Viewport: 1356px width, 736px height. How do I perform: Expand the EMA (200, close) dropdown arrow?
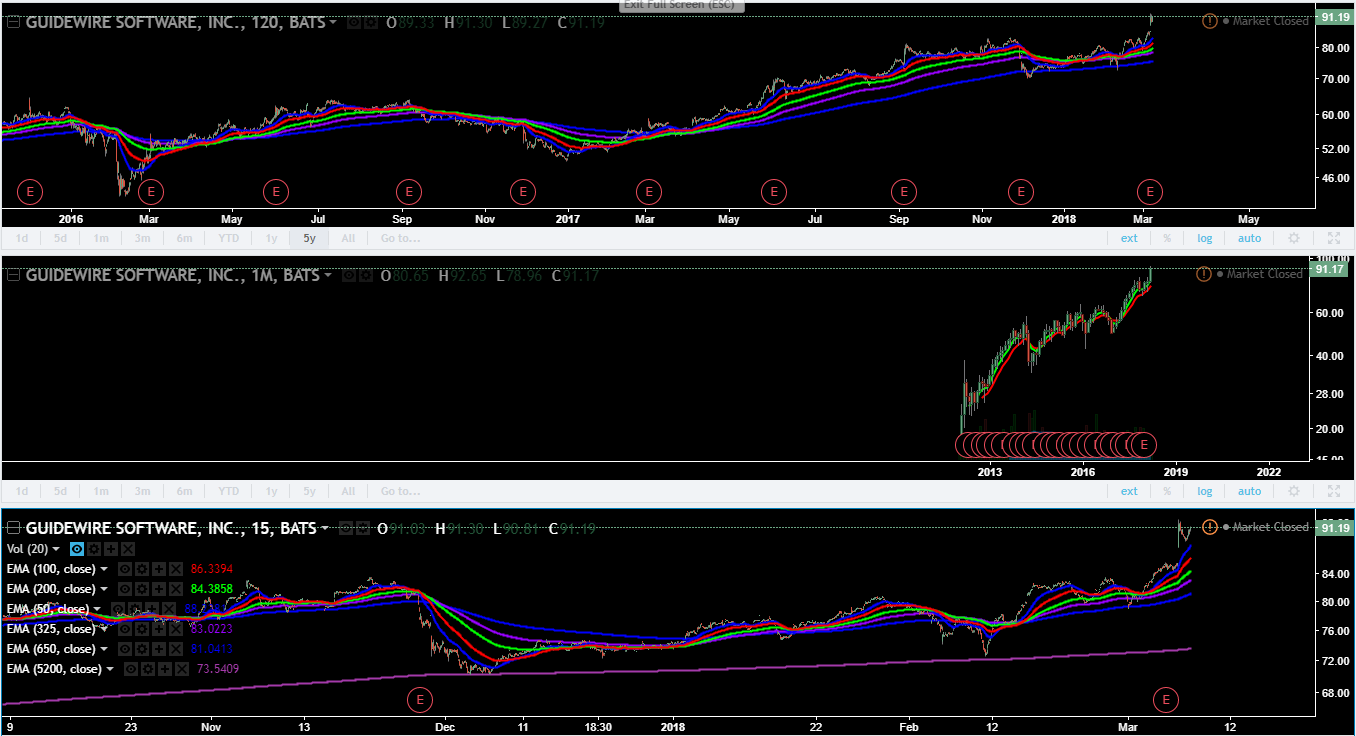(x=104, y=589)
